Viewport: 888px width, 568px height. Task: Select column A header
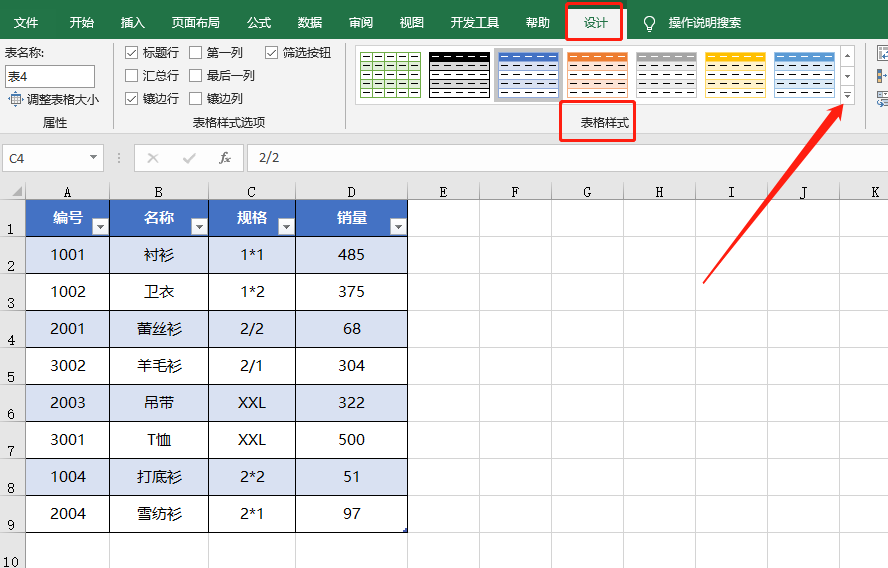tap(67, 192)
